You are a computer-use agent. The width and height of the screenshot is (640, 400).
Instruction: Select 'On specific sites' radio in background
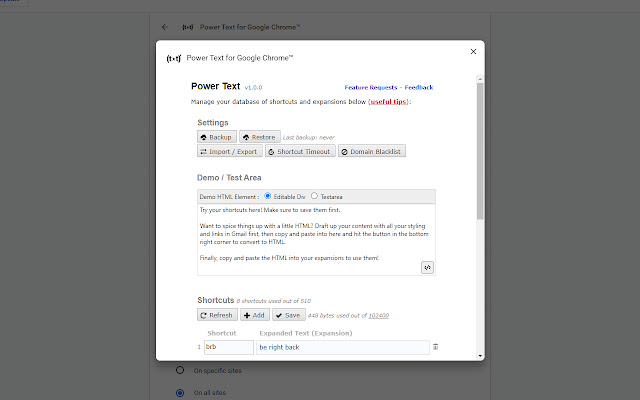(x=180, y=370)
